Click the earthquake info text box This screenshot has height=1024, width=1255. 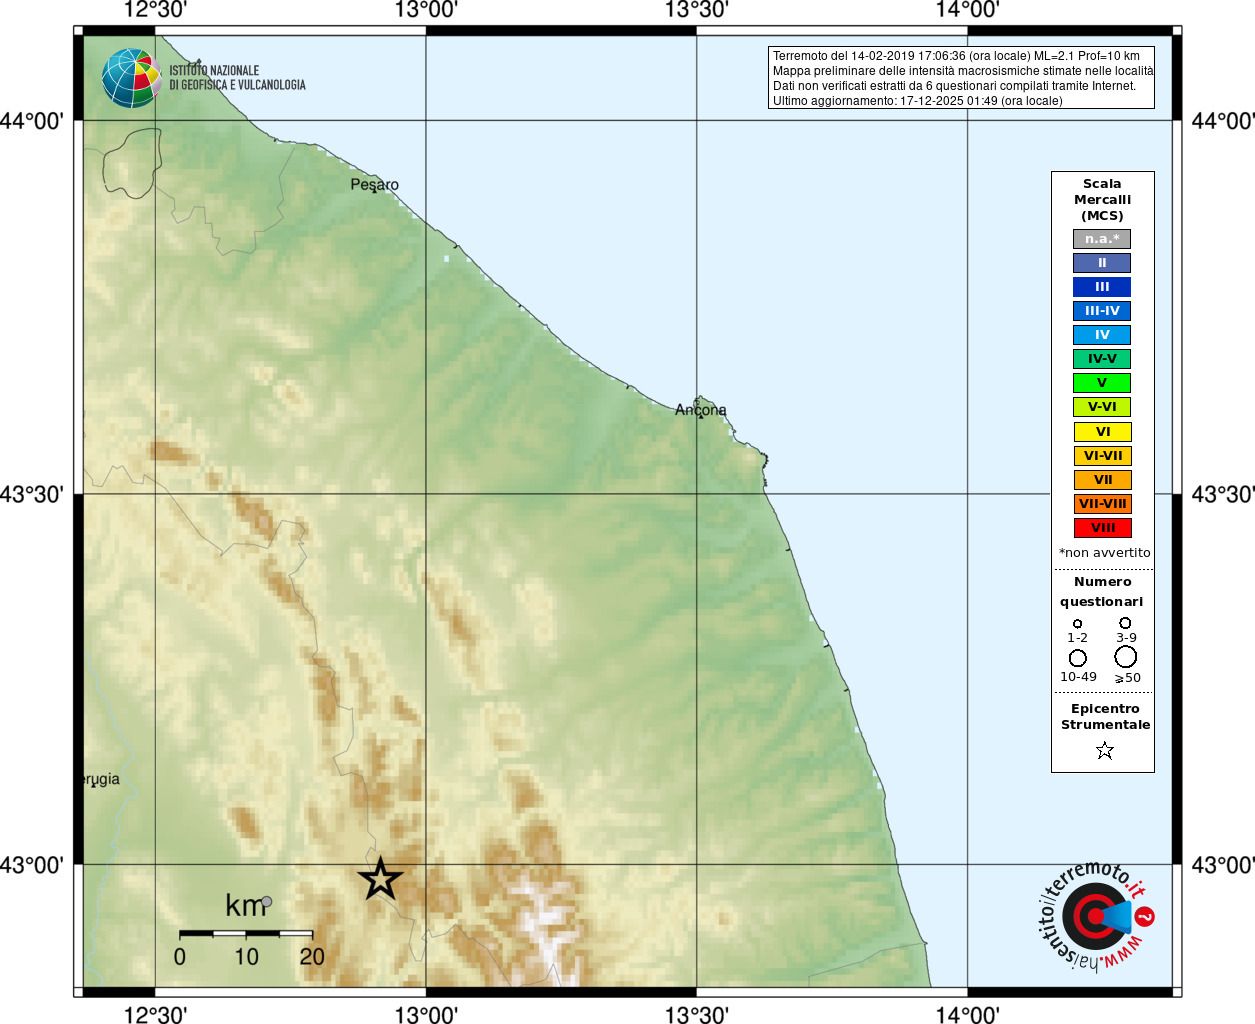pos(961,78)
